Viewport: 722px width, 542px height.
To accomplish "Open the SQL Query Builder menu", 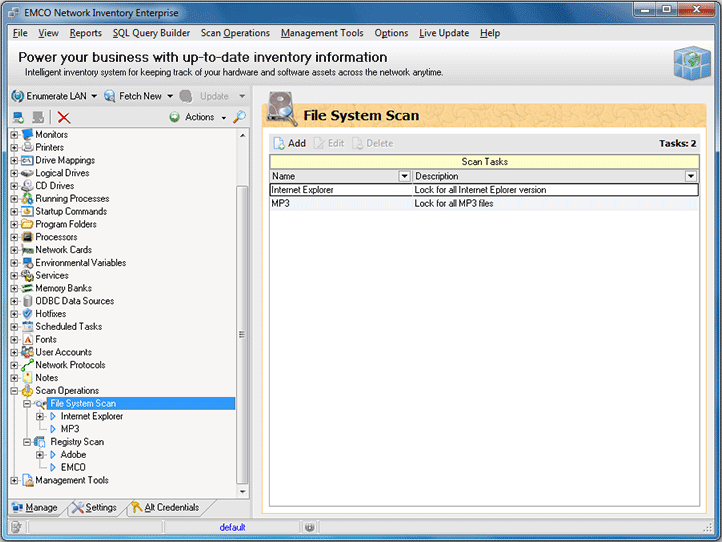I will [x=151, y=33].
